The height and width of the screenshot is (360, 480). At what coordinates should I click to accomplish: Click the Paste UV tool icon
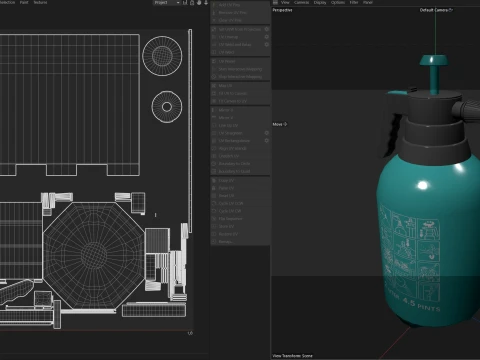214,188
